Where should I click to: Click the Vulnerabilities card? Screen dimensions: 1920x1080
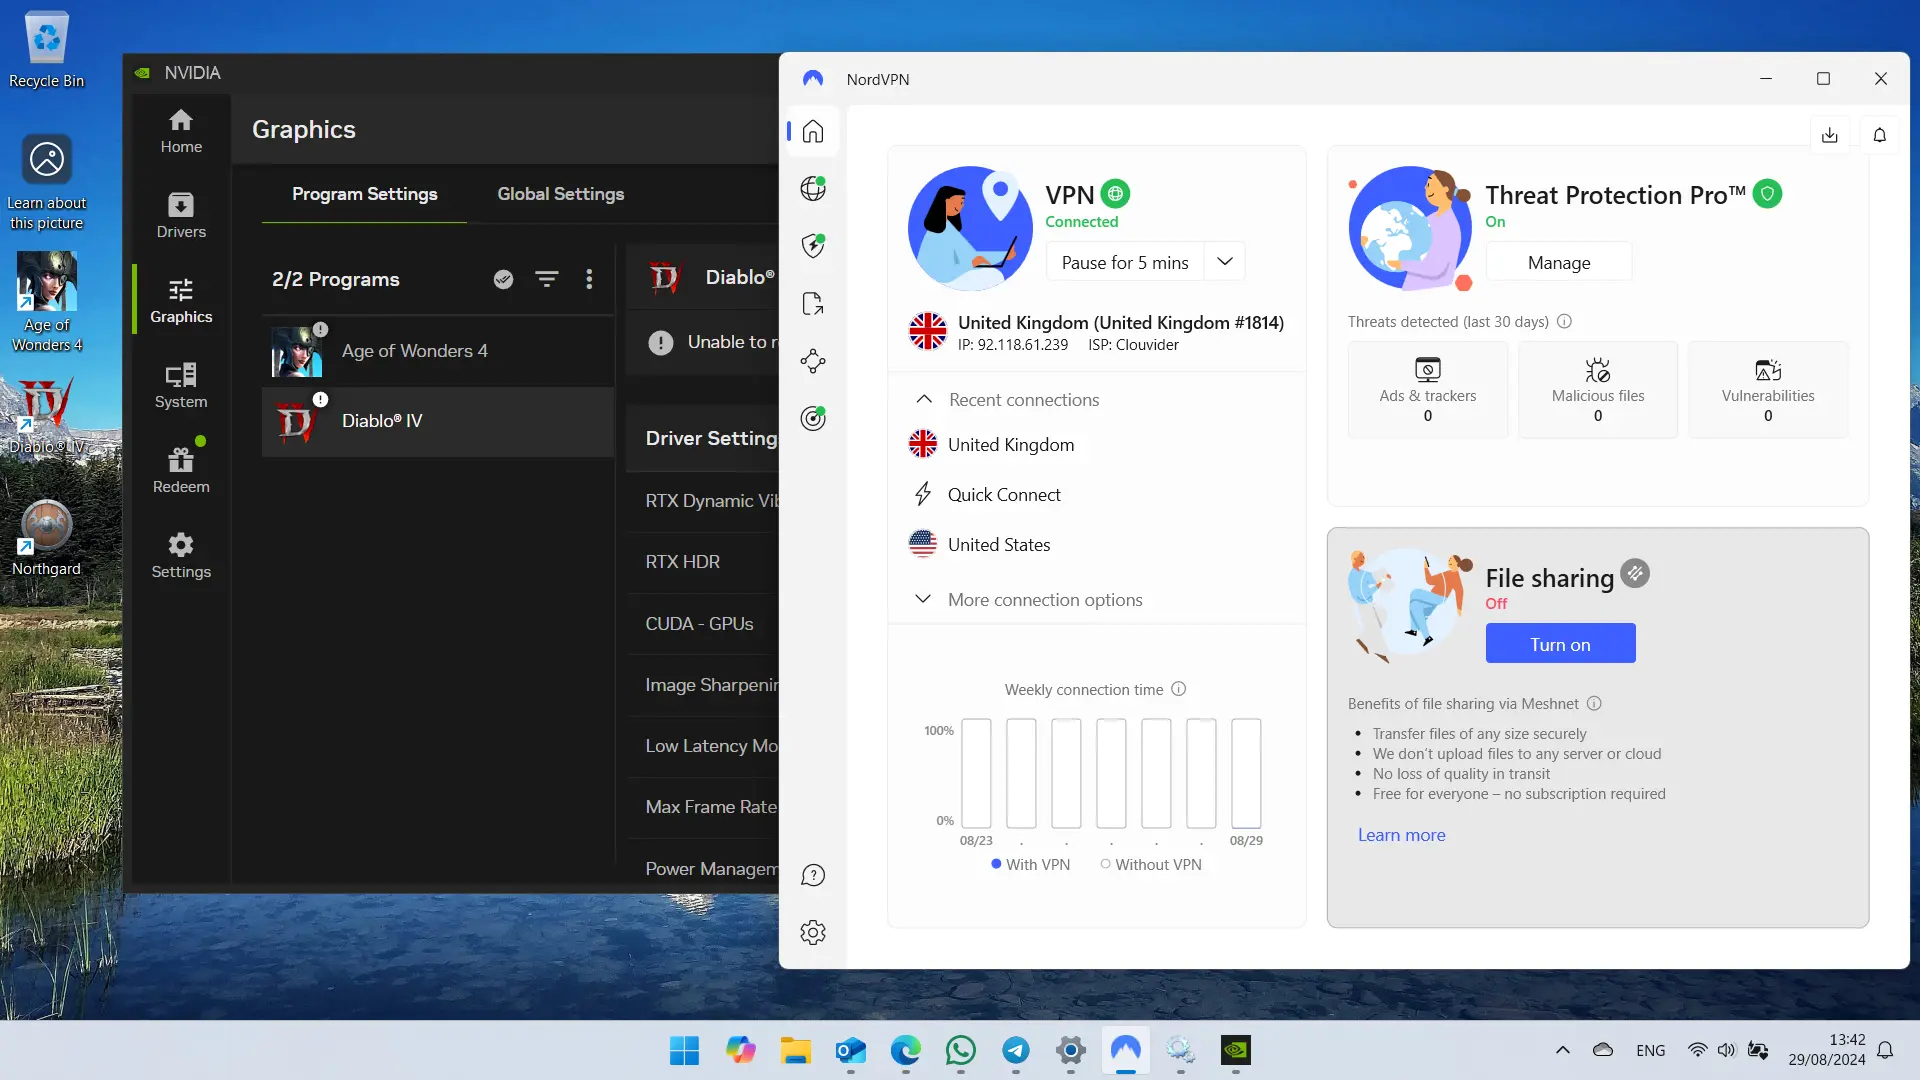pyautogui.click(x=1768, y=390)
